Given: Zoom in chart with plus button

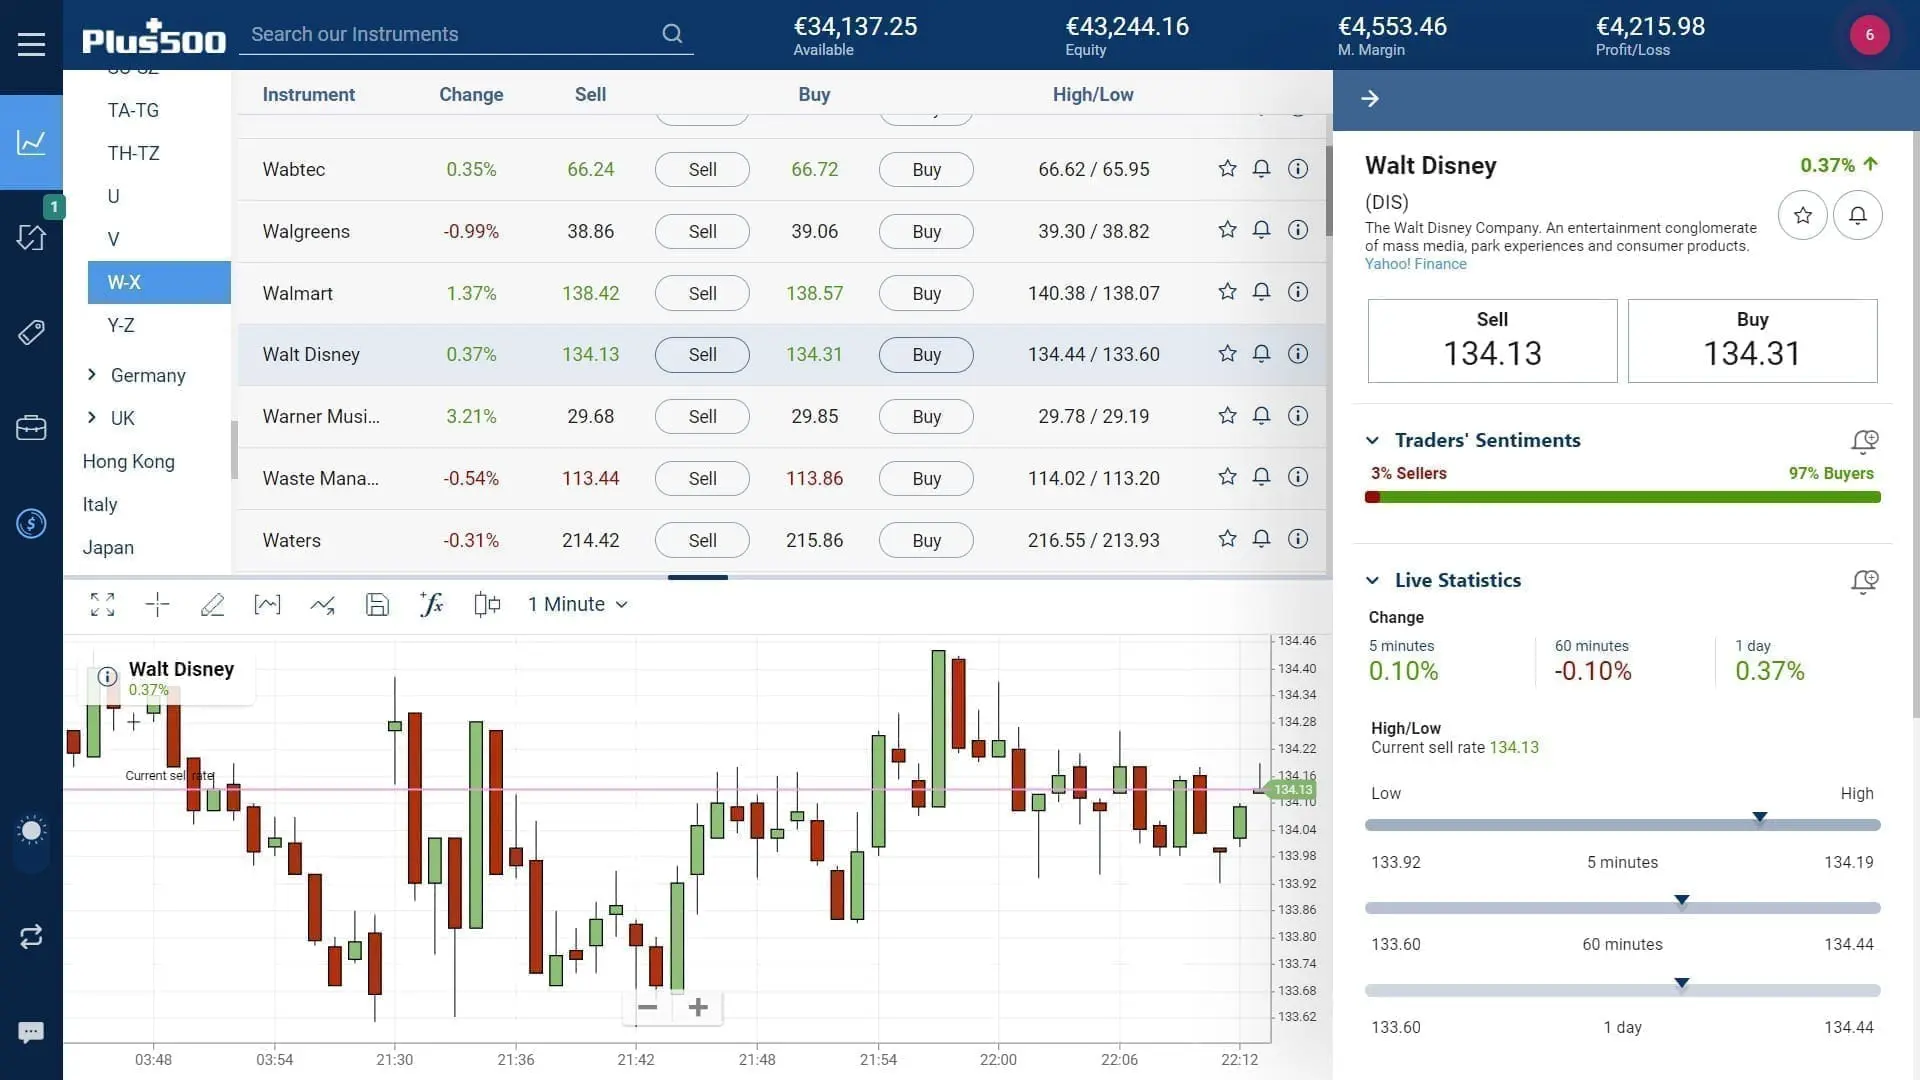Looking at the screenshot, I should click(698, 1007).
